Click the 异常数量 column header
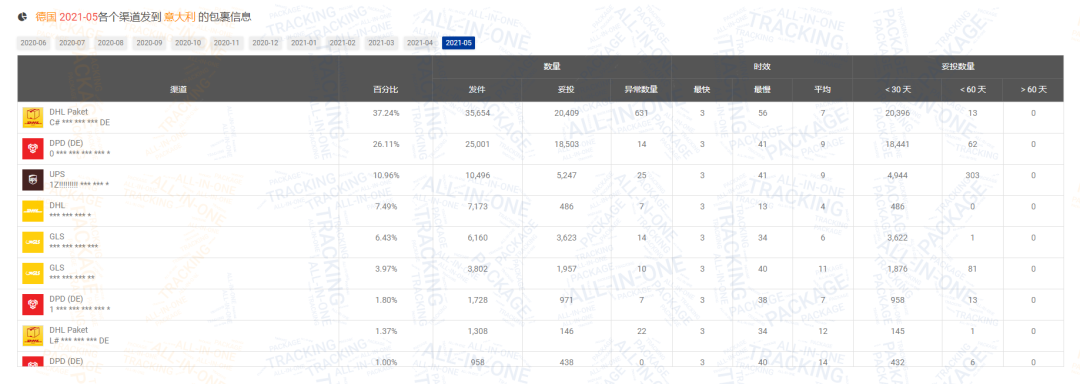 coord(641,89)
